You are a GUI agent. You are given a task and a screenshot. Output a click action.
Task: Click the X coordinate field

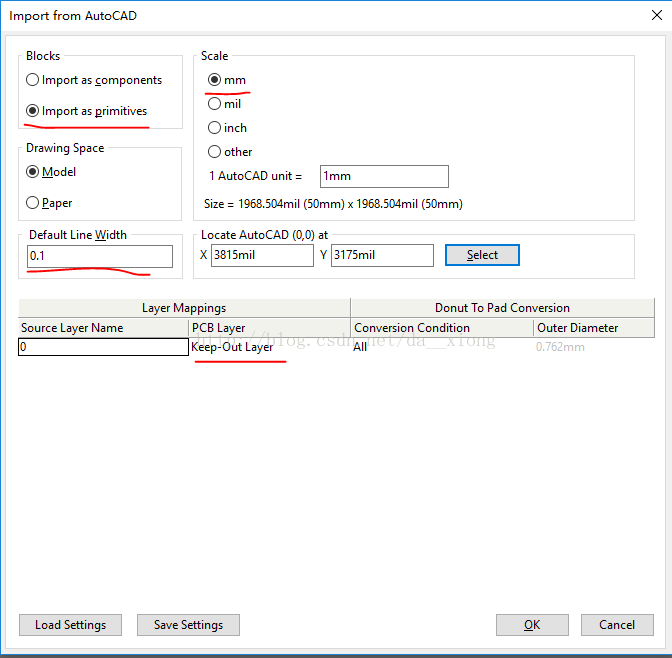tap(262, 256)
